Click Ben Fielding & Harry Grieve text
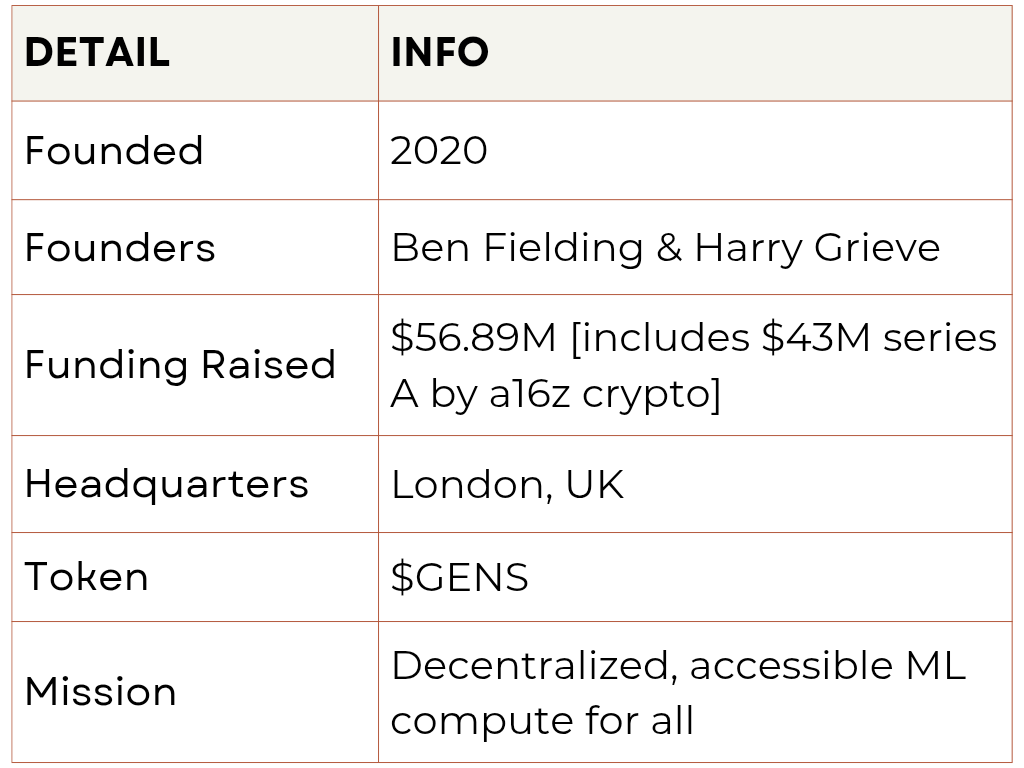The width and height of the screenshot is (1024, 768). tap(665, 249)
